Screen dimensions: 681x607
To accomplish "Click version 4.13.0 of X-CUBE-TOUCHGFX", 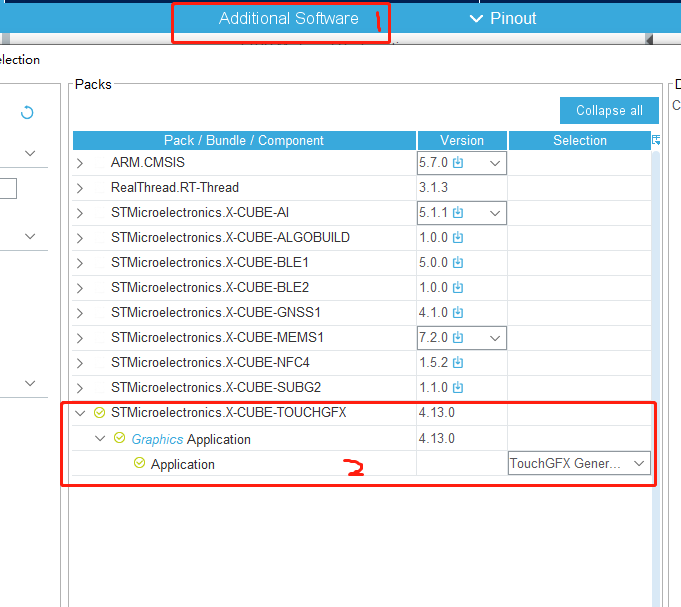I will click(x=436, y=412).
